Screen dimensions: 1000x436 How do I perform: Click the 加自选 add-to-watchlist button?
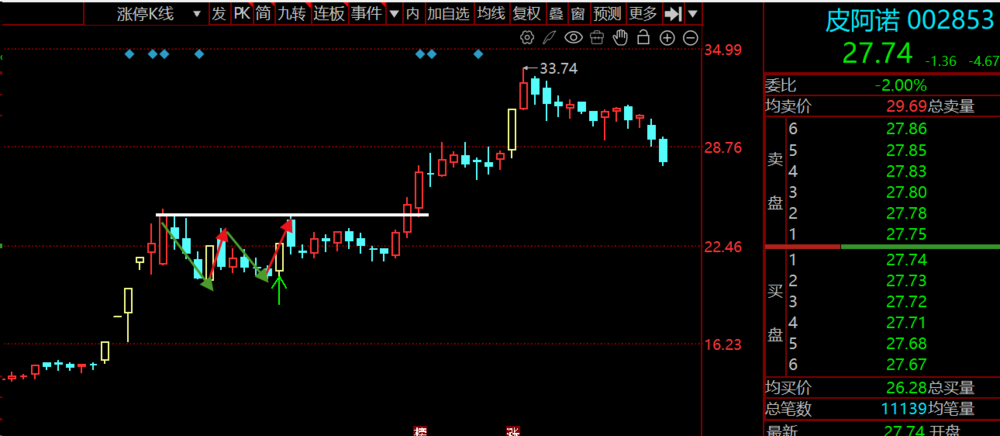coord(448,14)
